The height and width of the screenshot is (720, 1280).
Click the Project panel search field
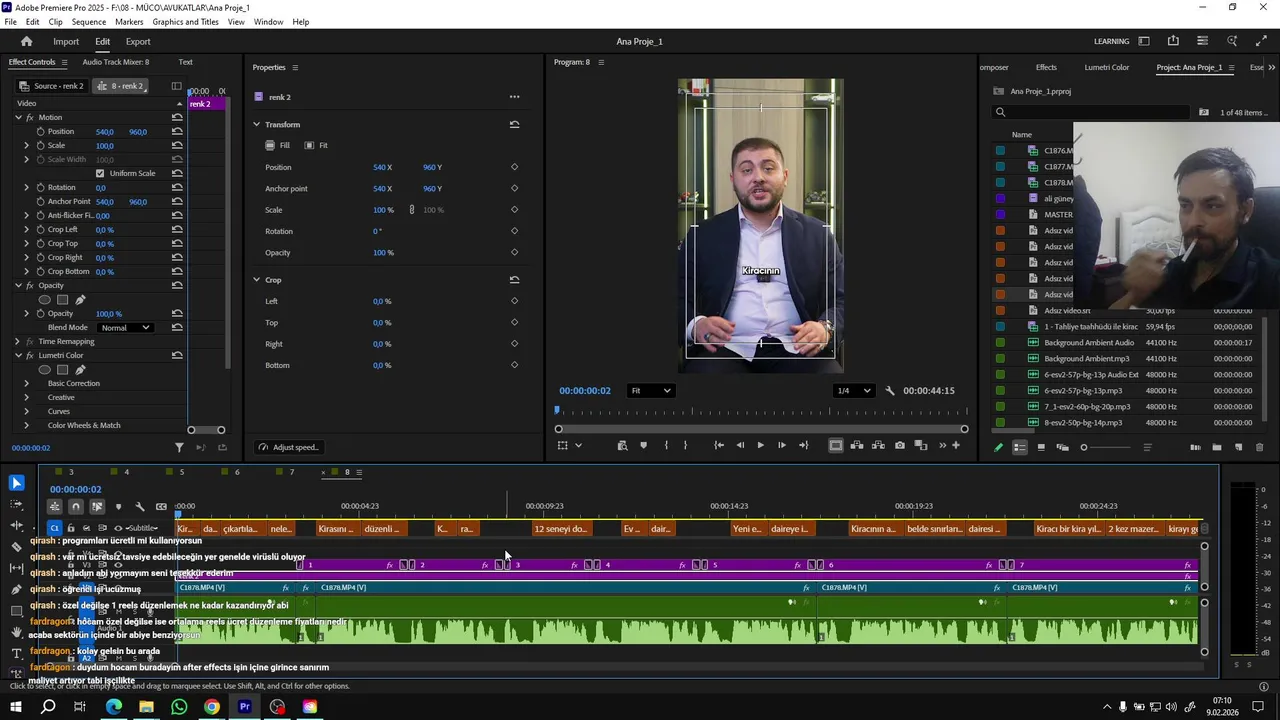[x=1092, y=112]
